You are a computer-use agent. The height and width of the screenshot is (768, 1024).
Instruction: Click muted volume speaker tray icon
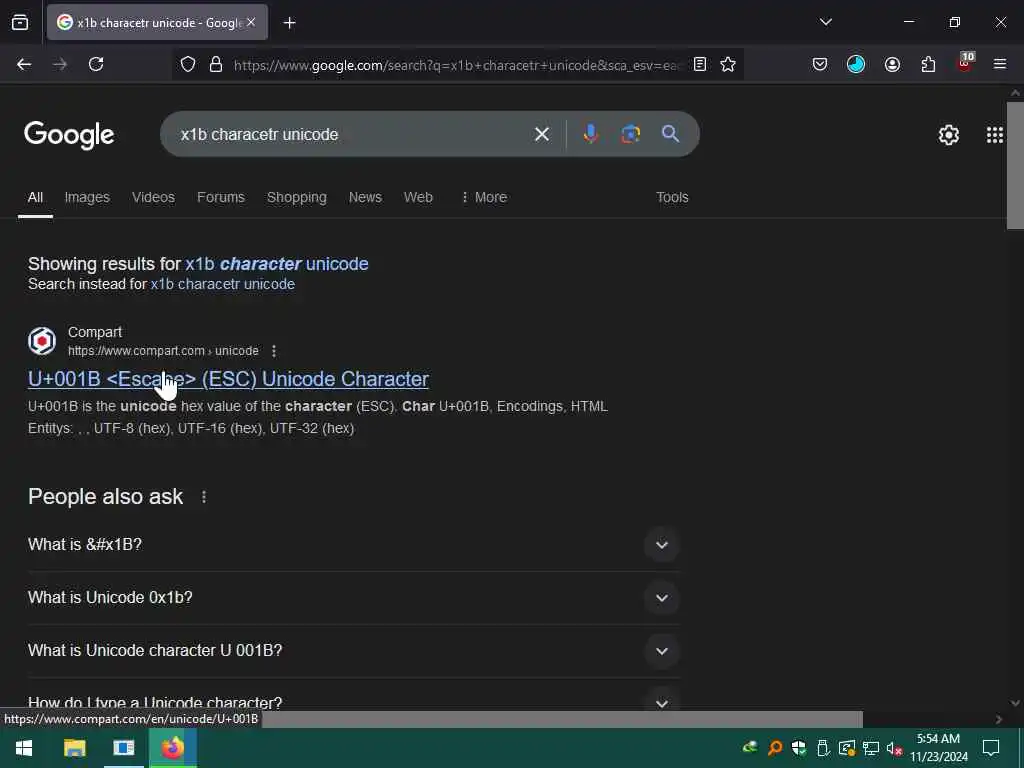893,748
